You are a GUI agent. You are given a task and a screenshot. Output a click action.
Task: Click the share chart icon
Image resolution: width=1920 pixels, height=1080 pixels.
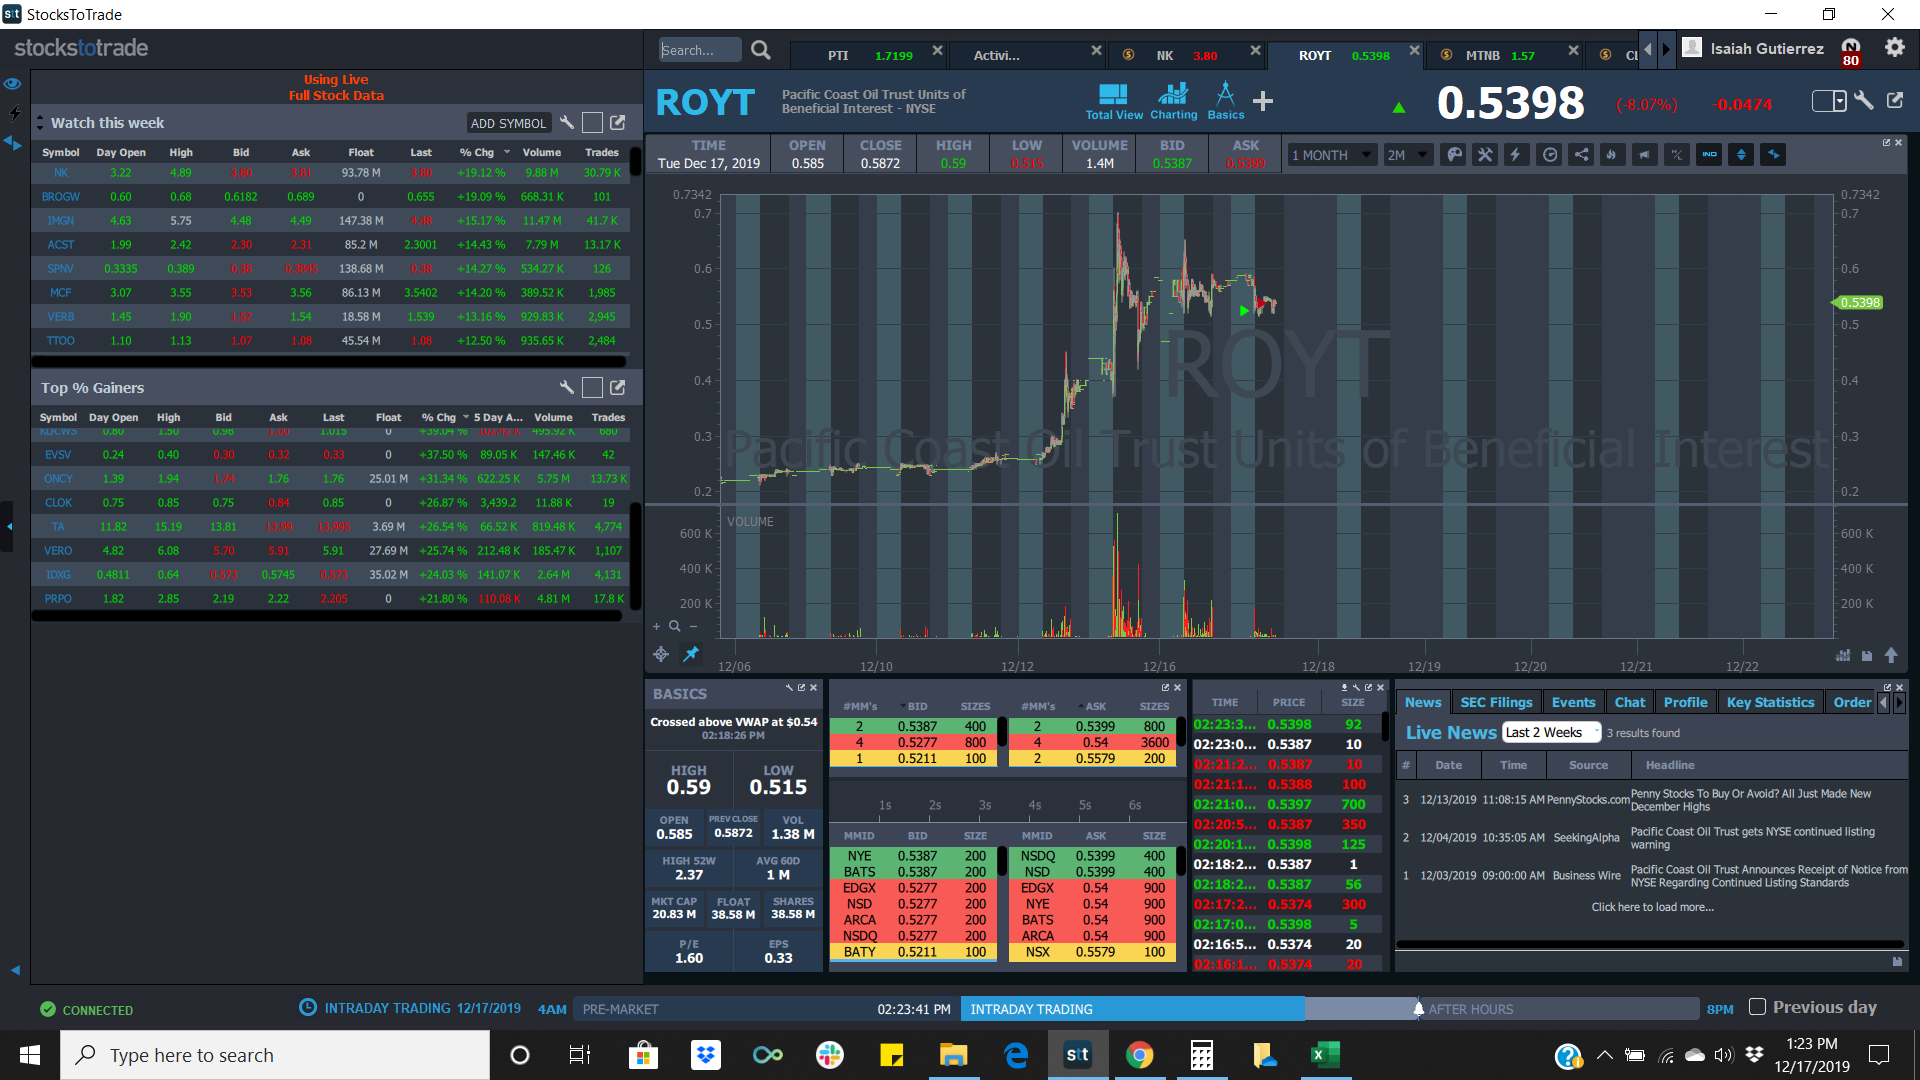[x=1581, y=155]
